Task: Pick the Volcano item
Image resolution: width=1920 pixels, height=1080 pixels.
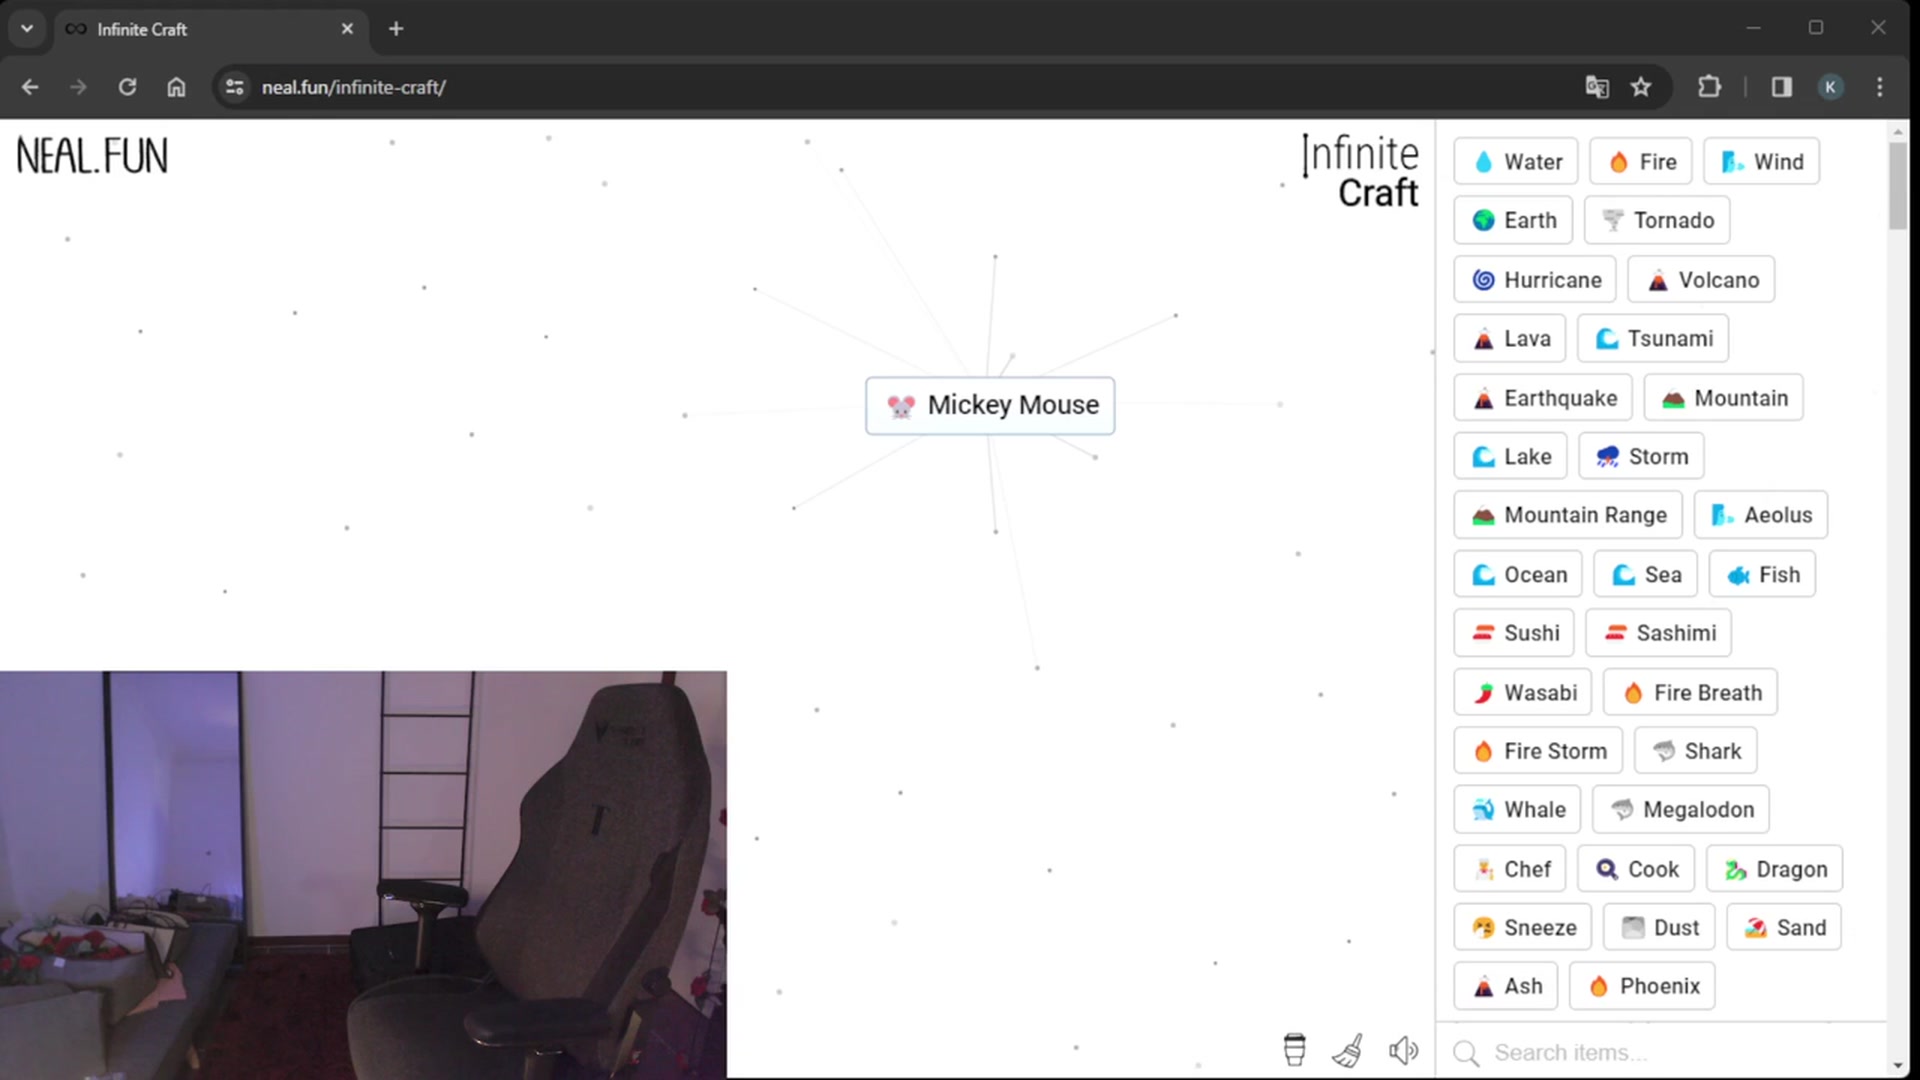Action: [x=1701, y=280]
